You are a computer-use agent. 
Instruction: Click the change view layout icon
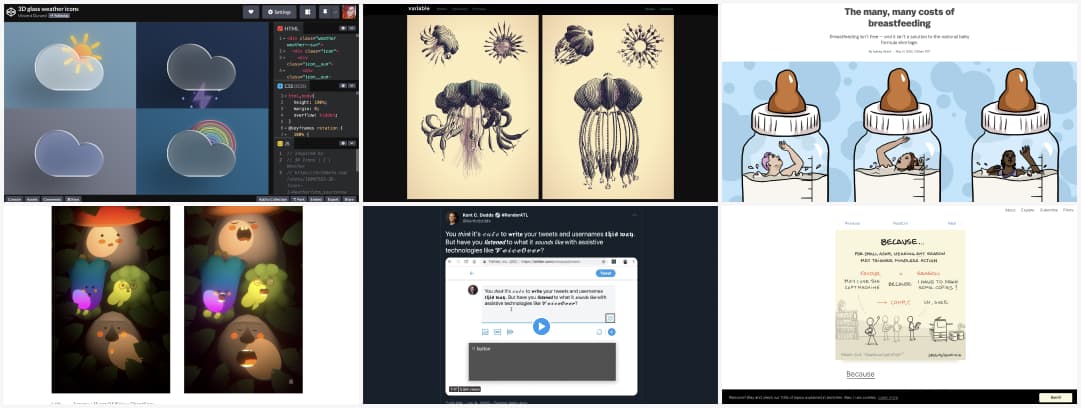point(309,12)
